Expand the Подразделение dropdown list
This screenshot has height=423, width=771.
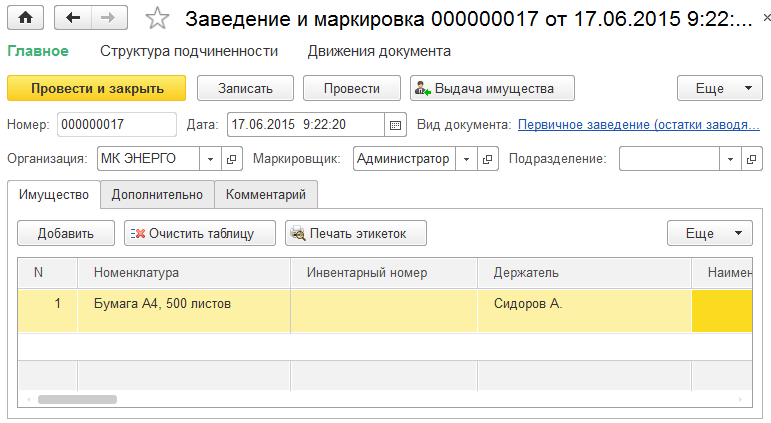coord(730,159)
